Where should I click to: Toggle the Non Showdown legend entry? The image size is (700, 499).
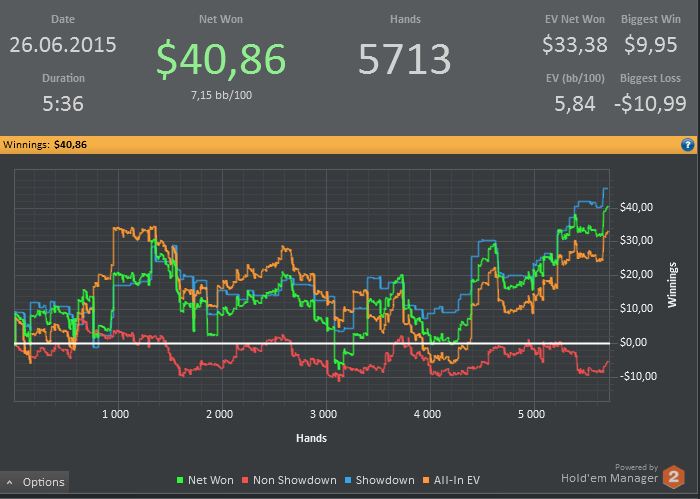click(x=289, y=480)
